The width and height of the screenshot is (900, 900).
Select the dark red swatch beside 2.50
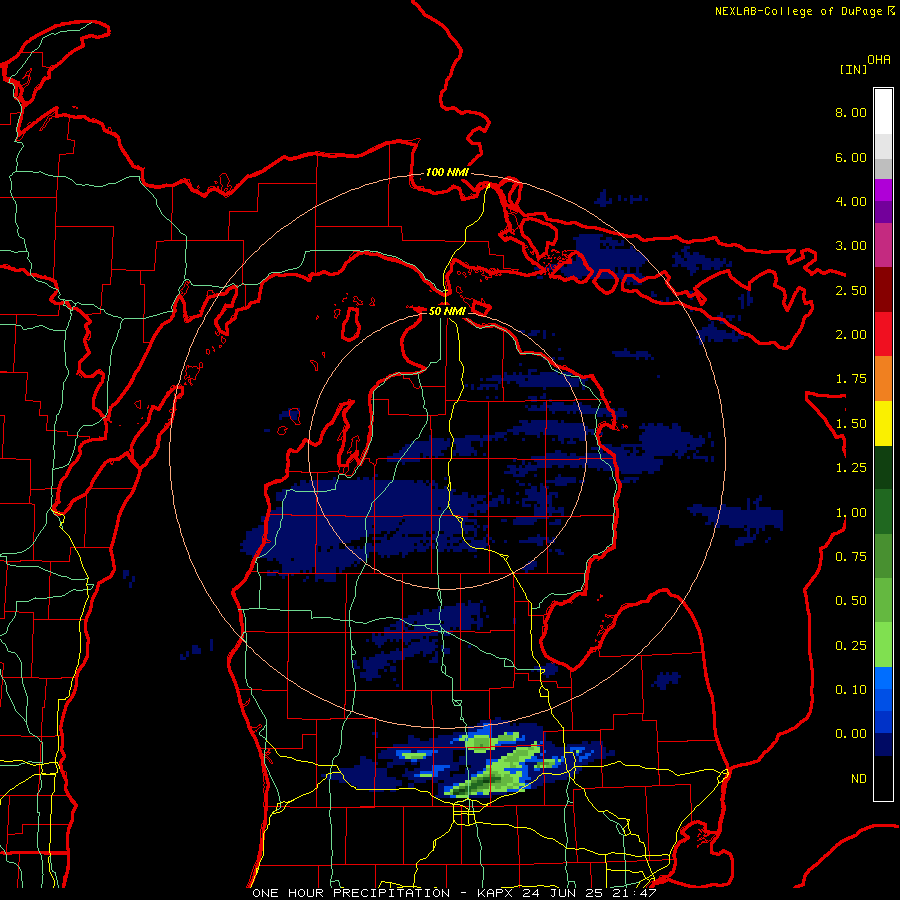(883, 290)
